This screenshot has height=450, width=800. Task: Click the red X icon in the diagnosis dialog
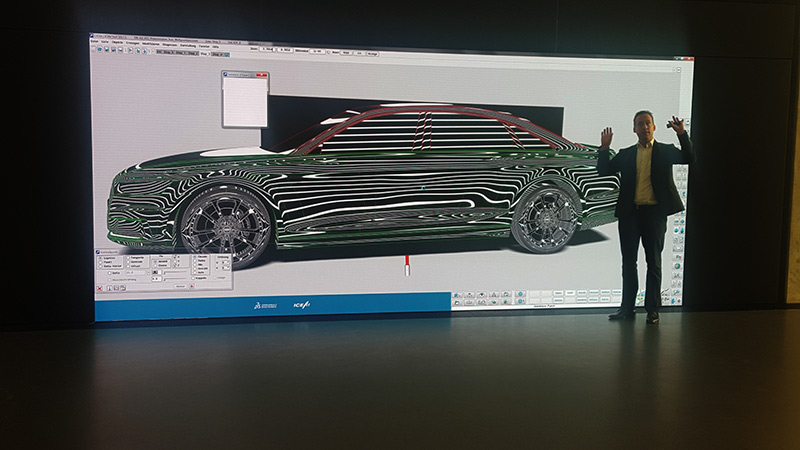[x=100, y=288]
